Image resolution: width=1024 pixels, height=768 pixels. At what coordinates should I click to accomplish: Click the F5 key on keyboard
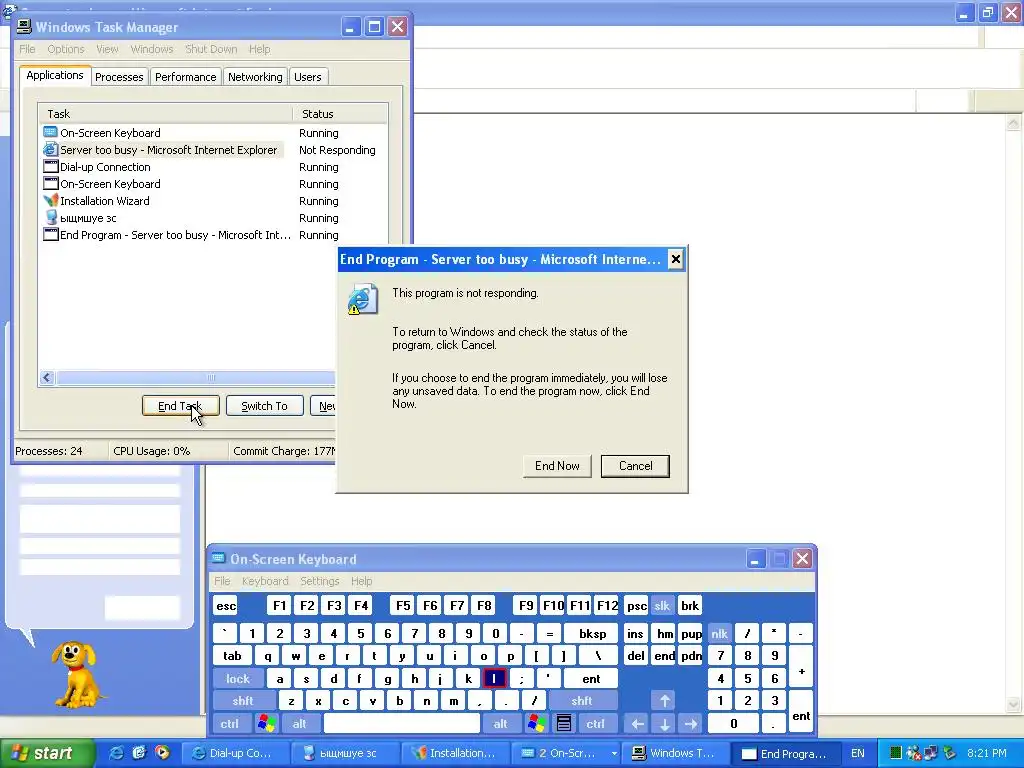coord(403,605)
